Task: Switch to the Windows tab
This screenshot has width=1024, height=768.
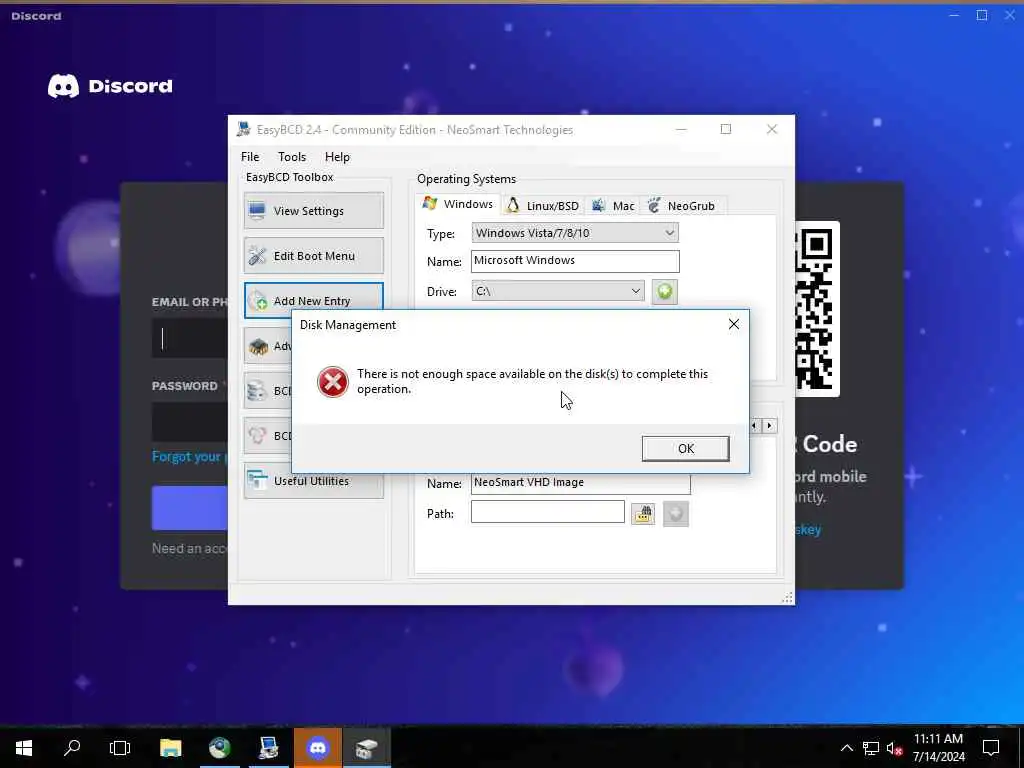Action: point(458,204)
